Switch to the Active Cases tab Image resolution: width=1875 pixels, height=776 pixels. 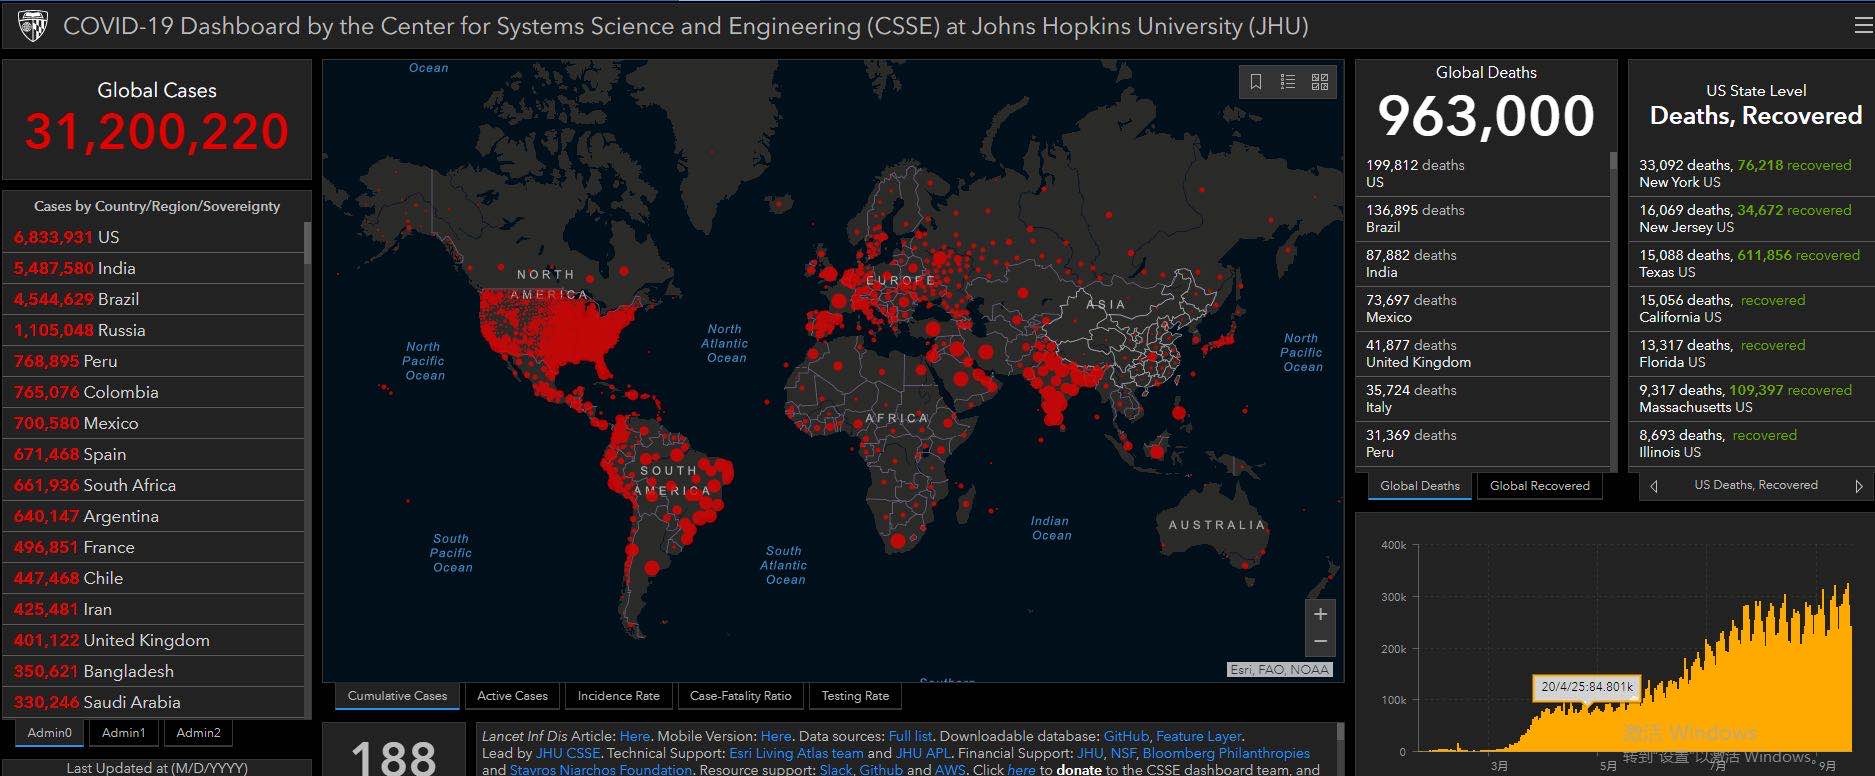(512, 696)
